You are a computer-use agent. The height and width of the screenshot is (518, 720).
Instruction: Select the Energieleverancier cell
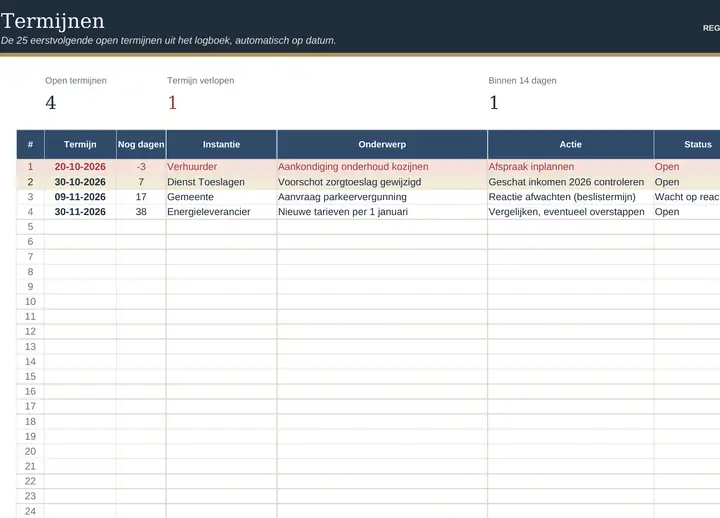[x=221, y=212]
